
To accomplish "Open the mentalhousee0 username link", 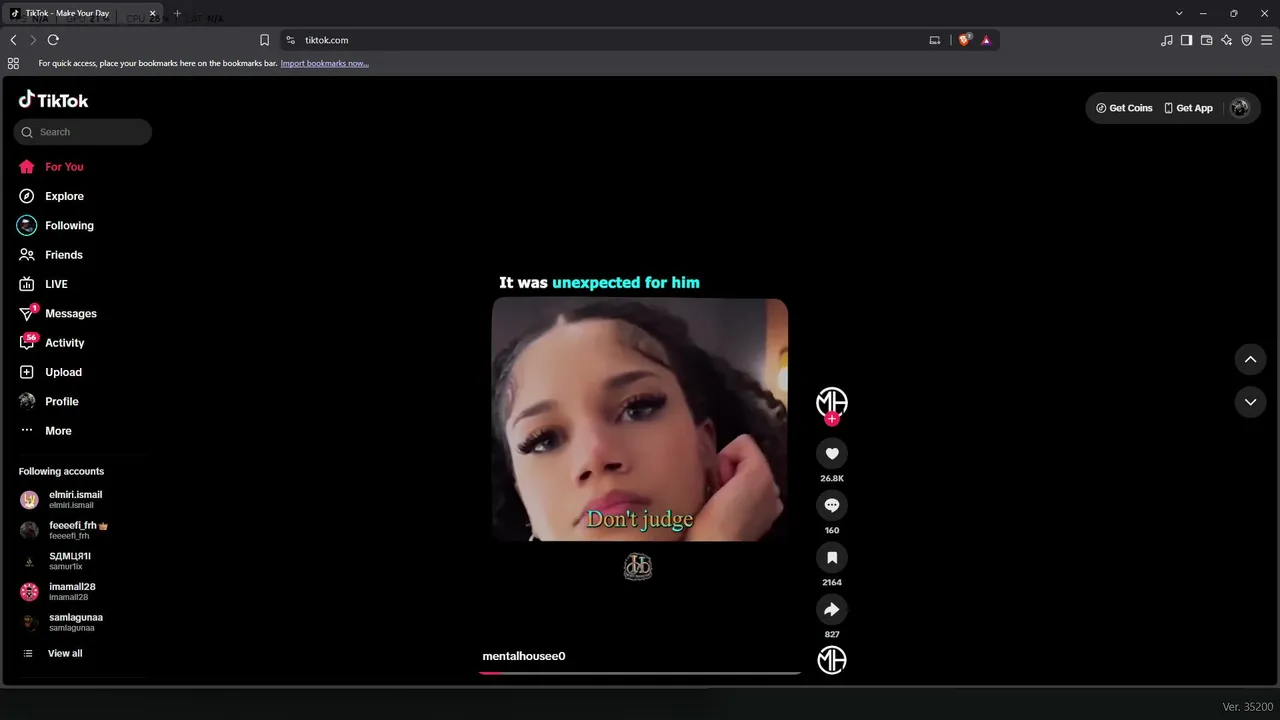I will 524,656.
